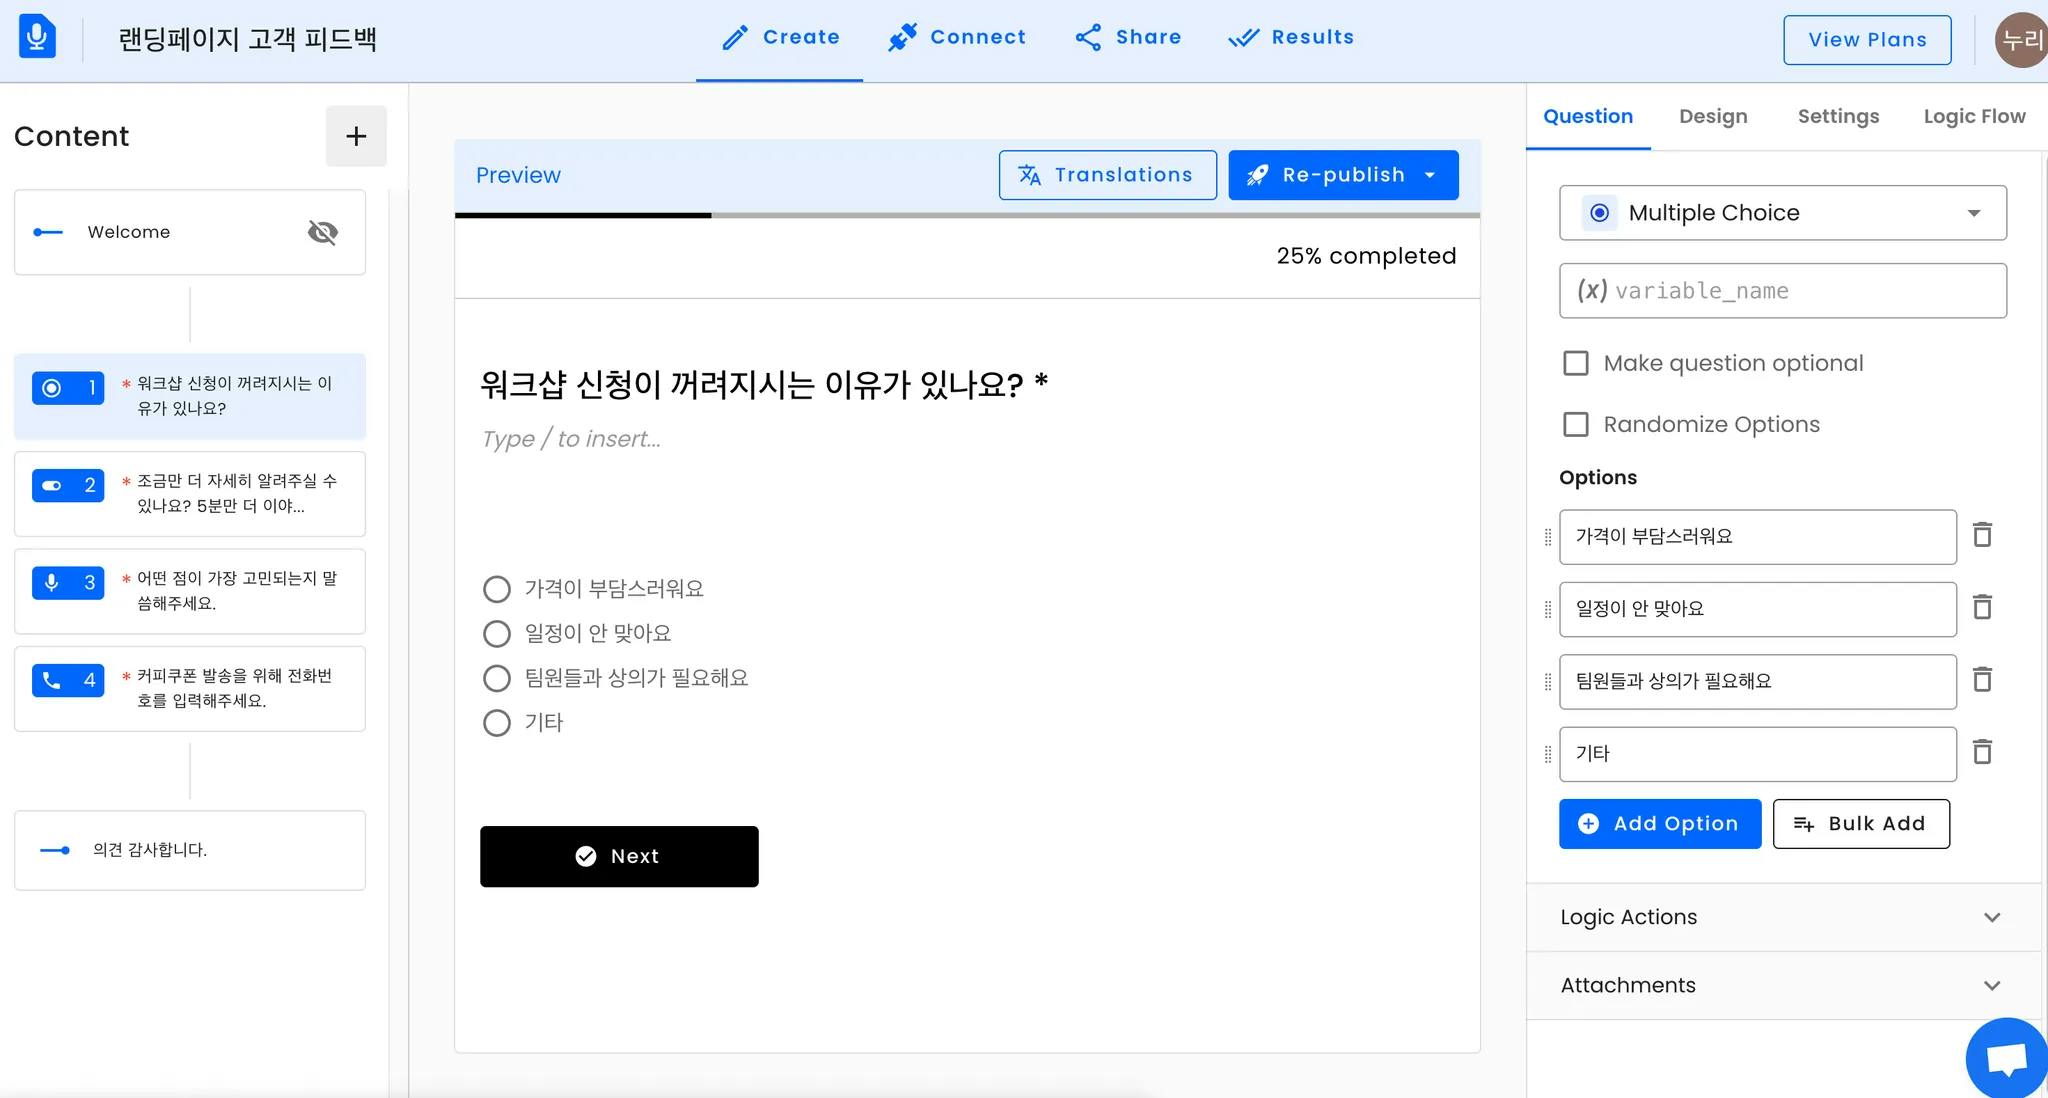Click the variable_name input field
The image size is (2048, 1098).
1782,291
